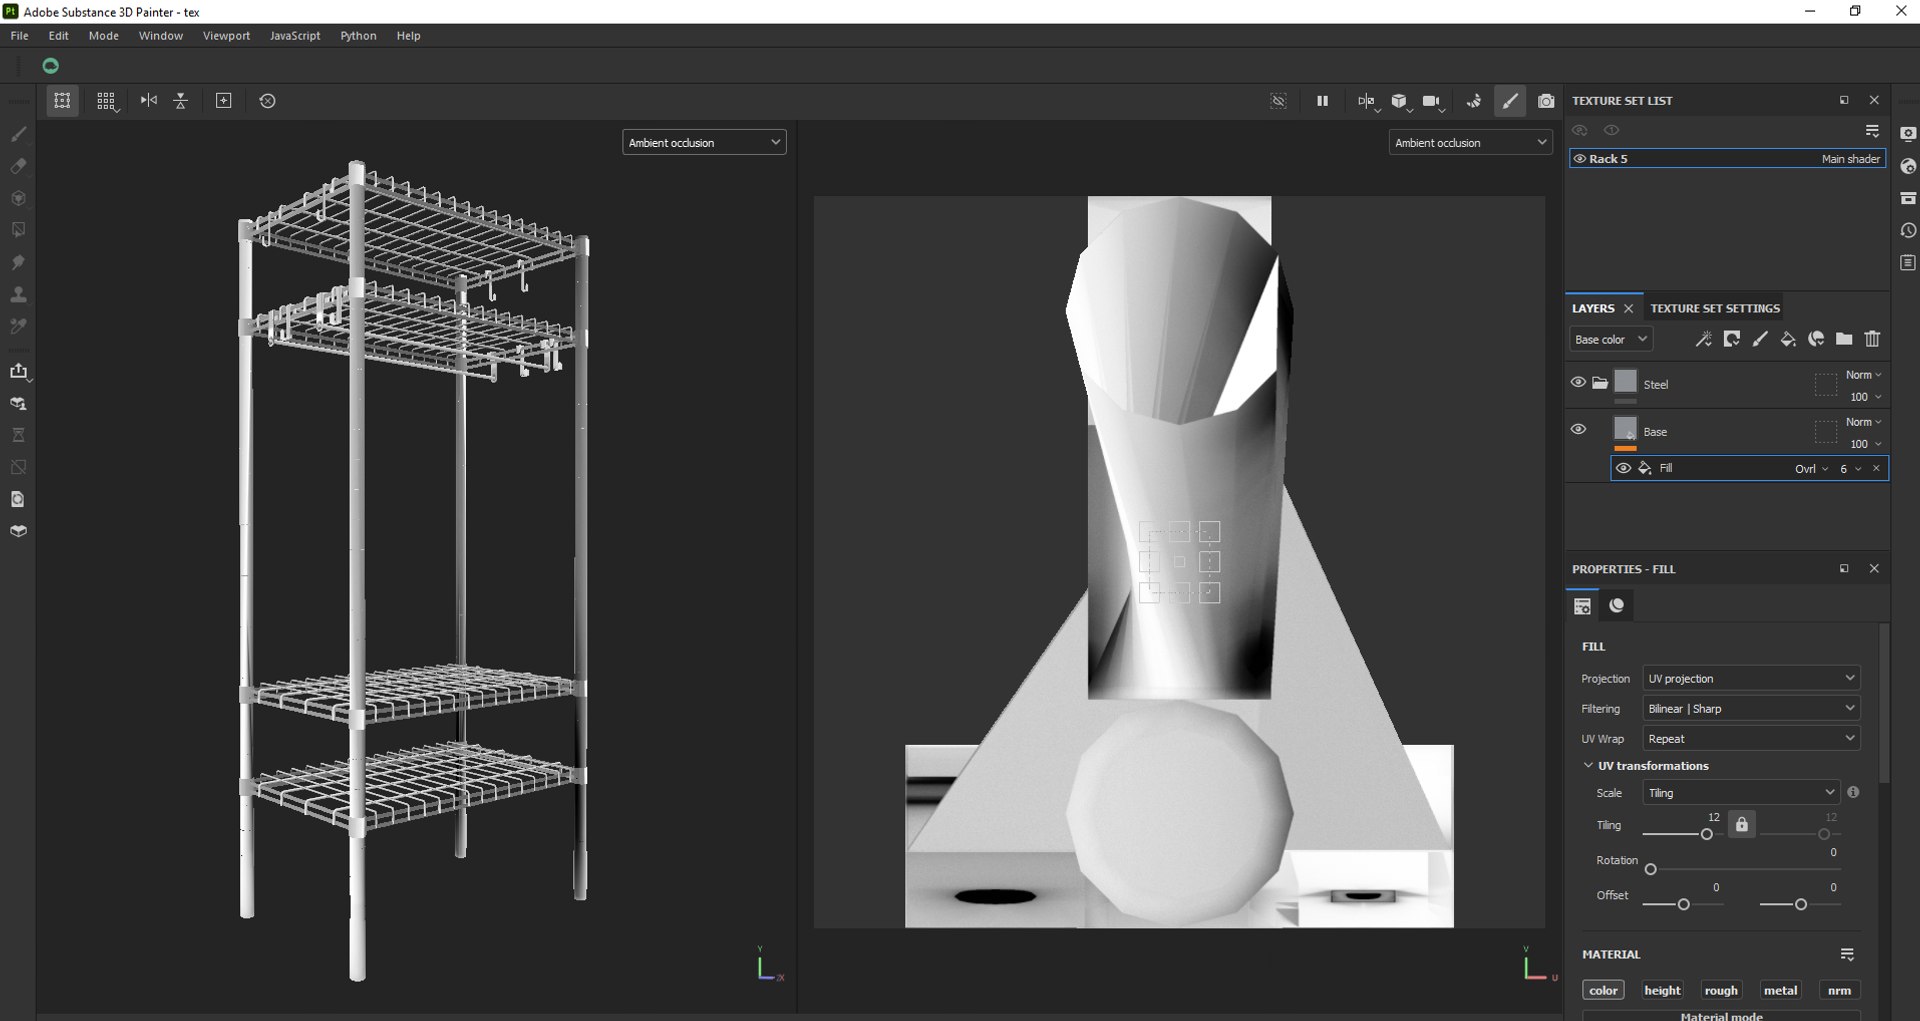The image size is (1920, 1021).
Task: Toggle the height material channel
Action: 1662,990
